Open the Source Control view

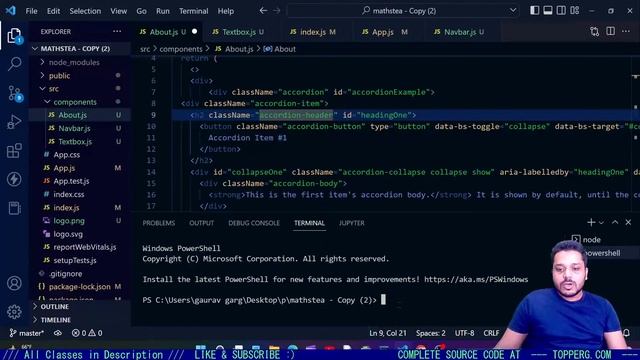coord(15,93)
